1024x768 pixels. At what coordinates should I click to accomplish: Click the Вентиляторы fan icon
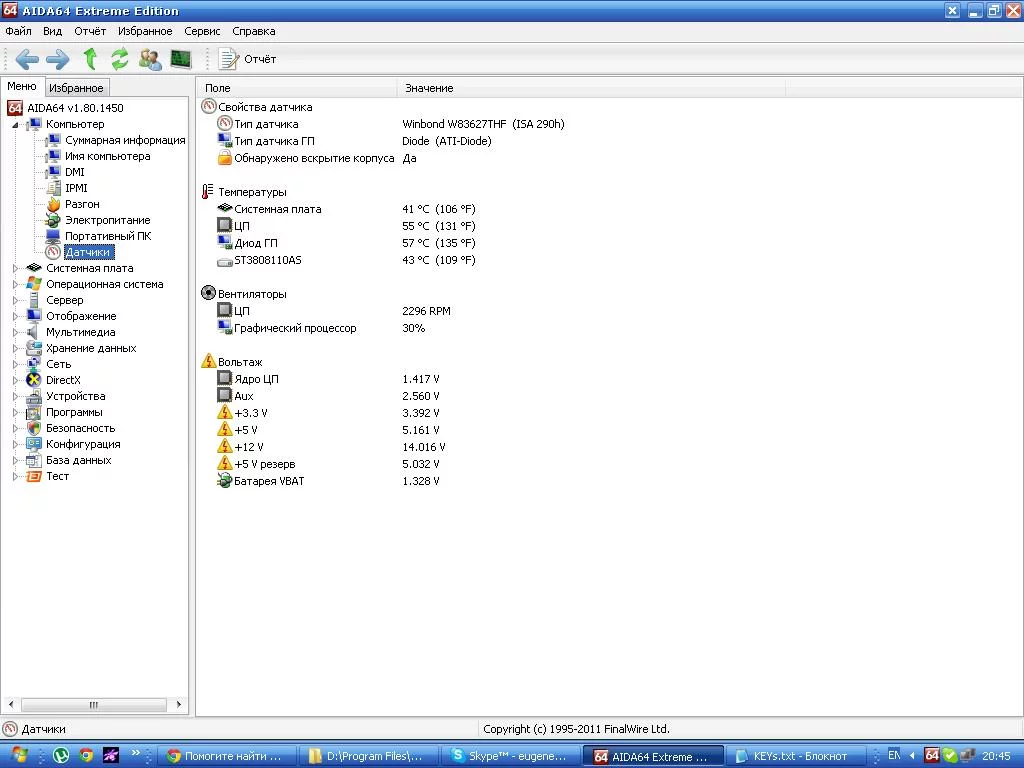tap(208, 293)
